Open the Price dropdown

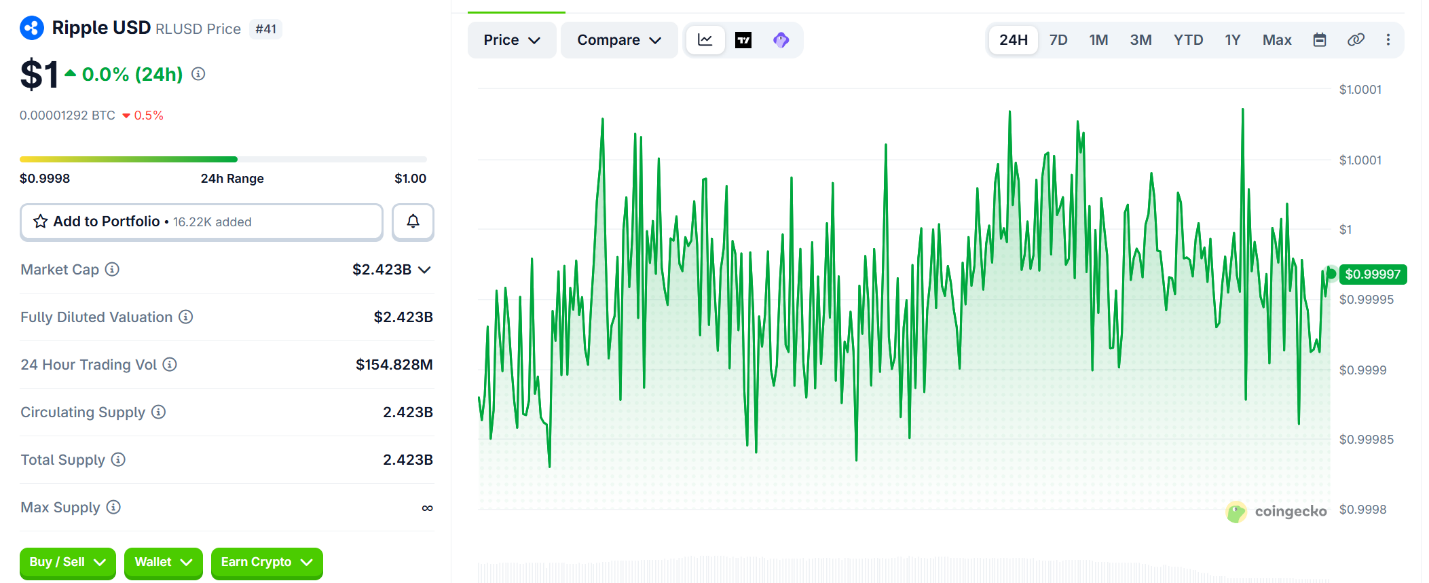coord(512,40)
